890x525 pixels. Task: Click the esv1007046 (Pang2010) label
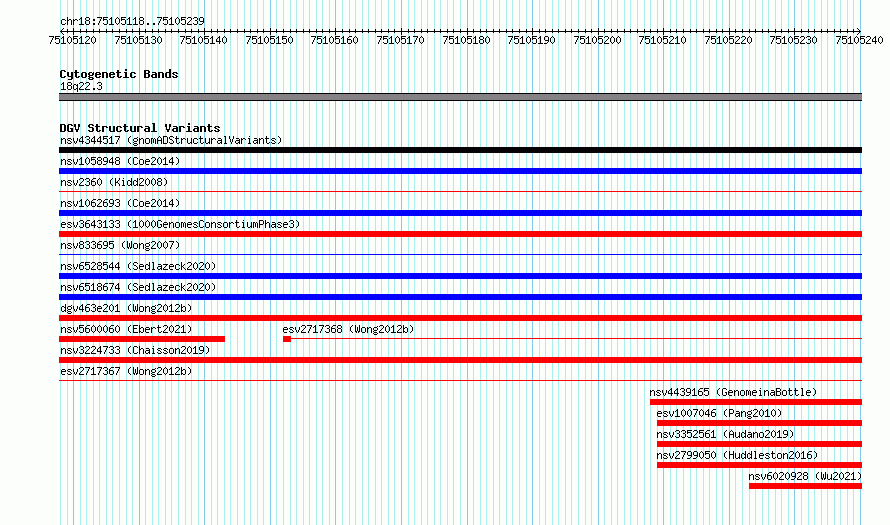(719, 413)
